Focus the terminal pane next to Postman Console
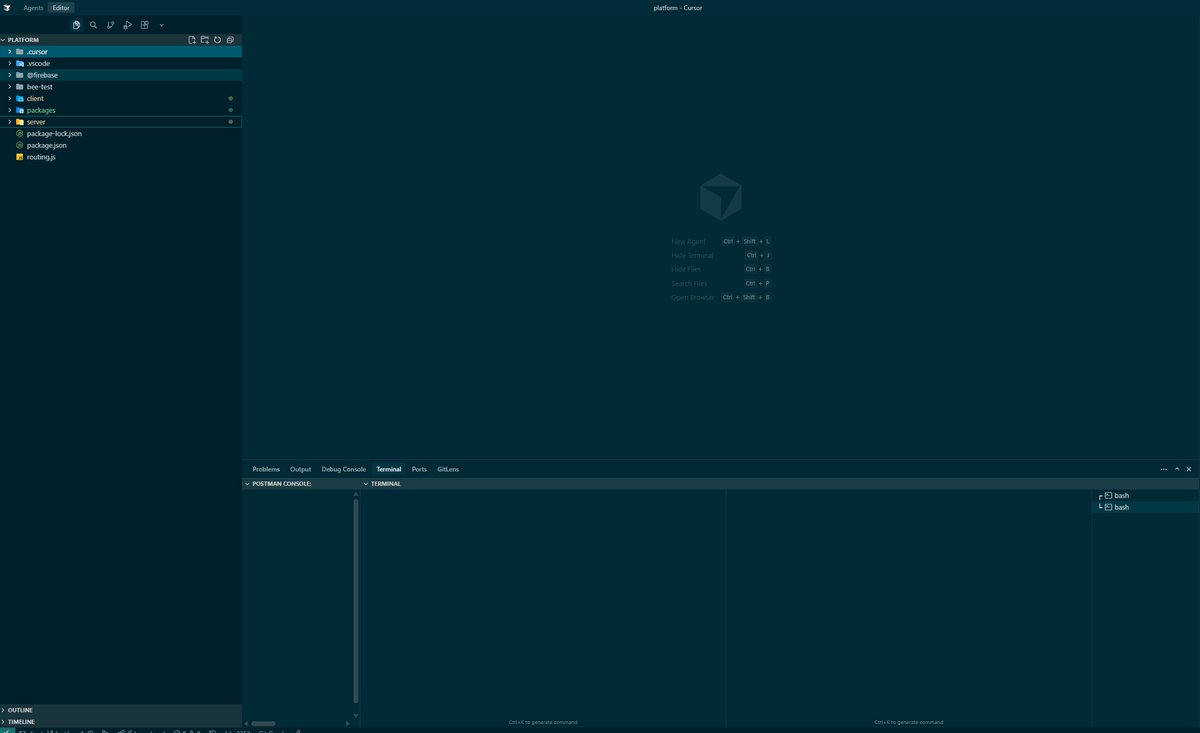 point(543,605)
